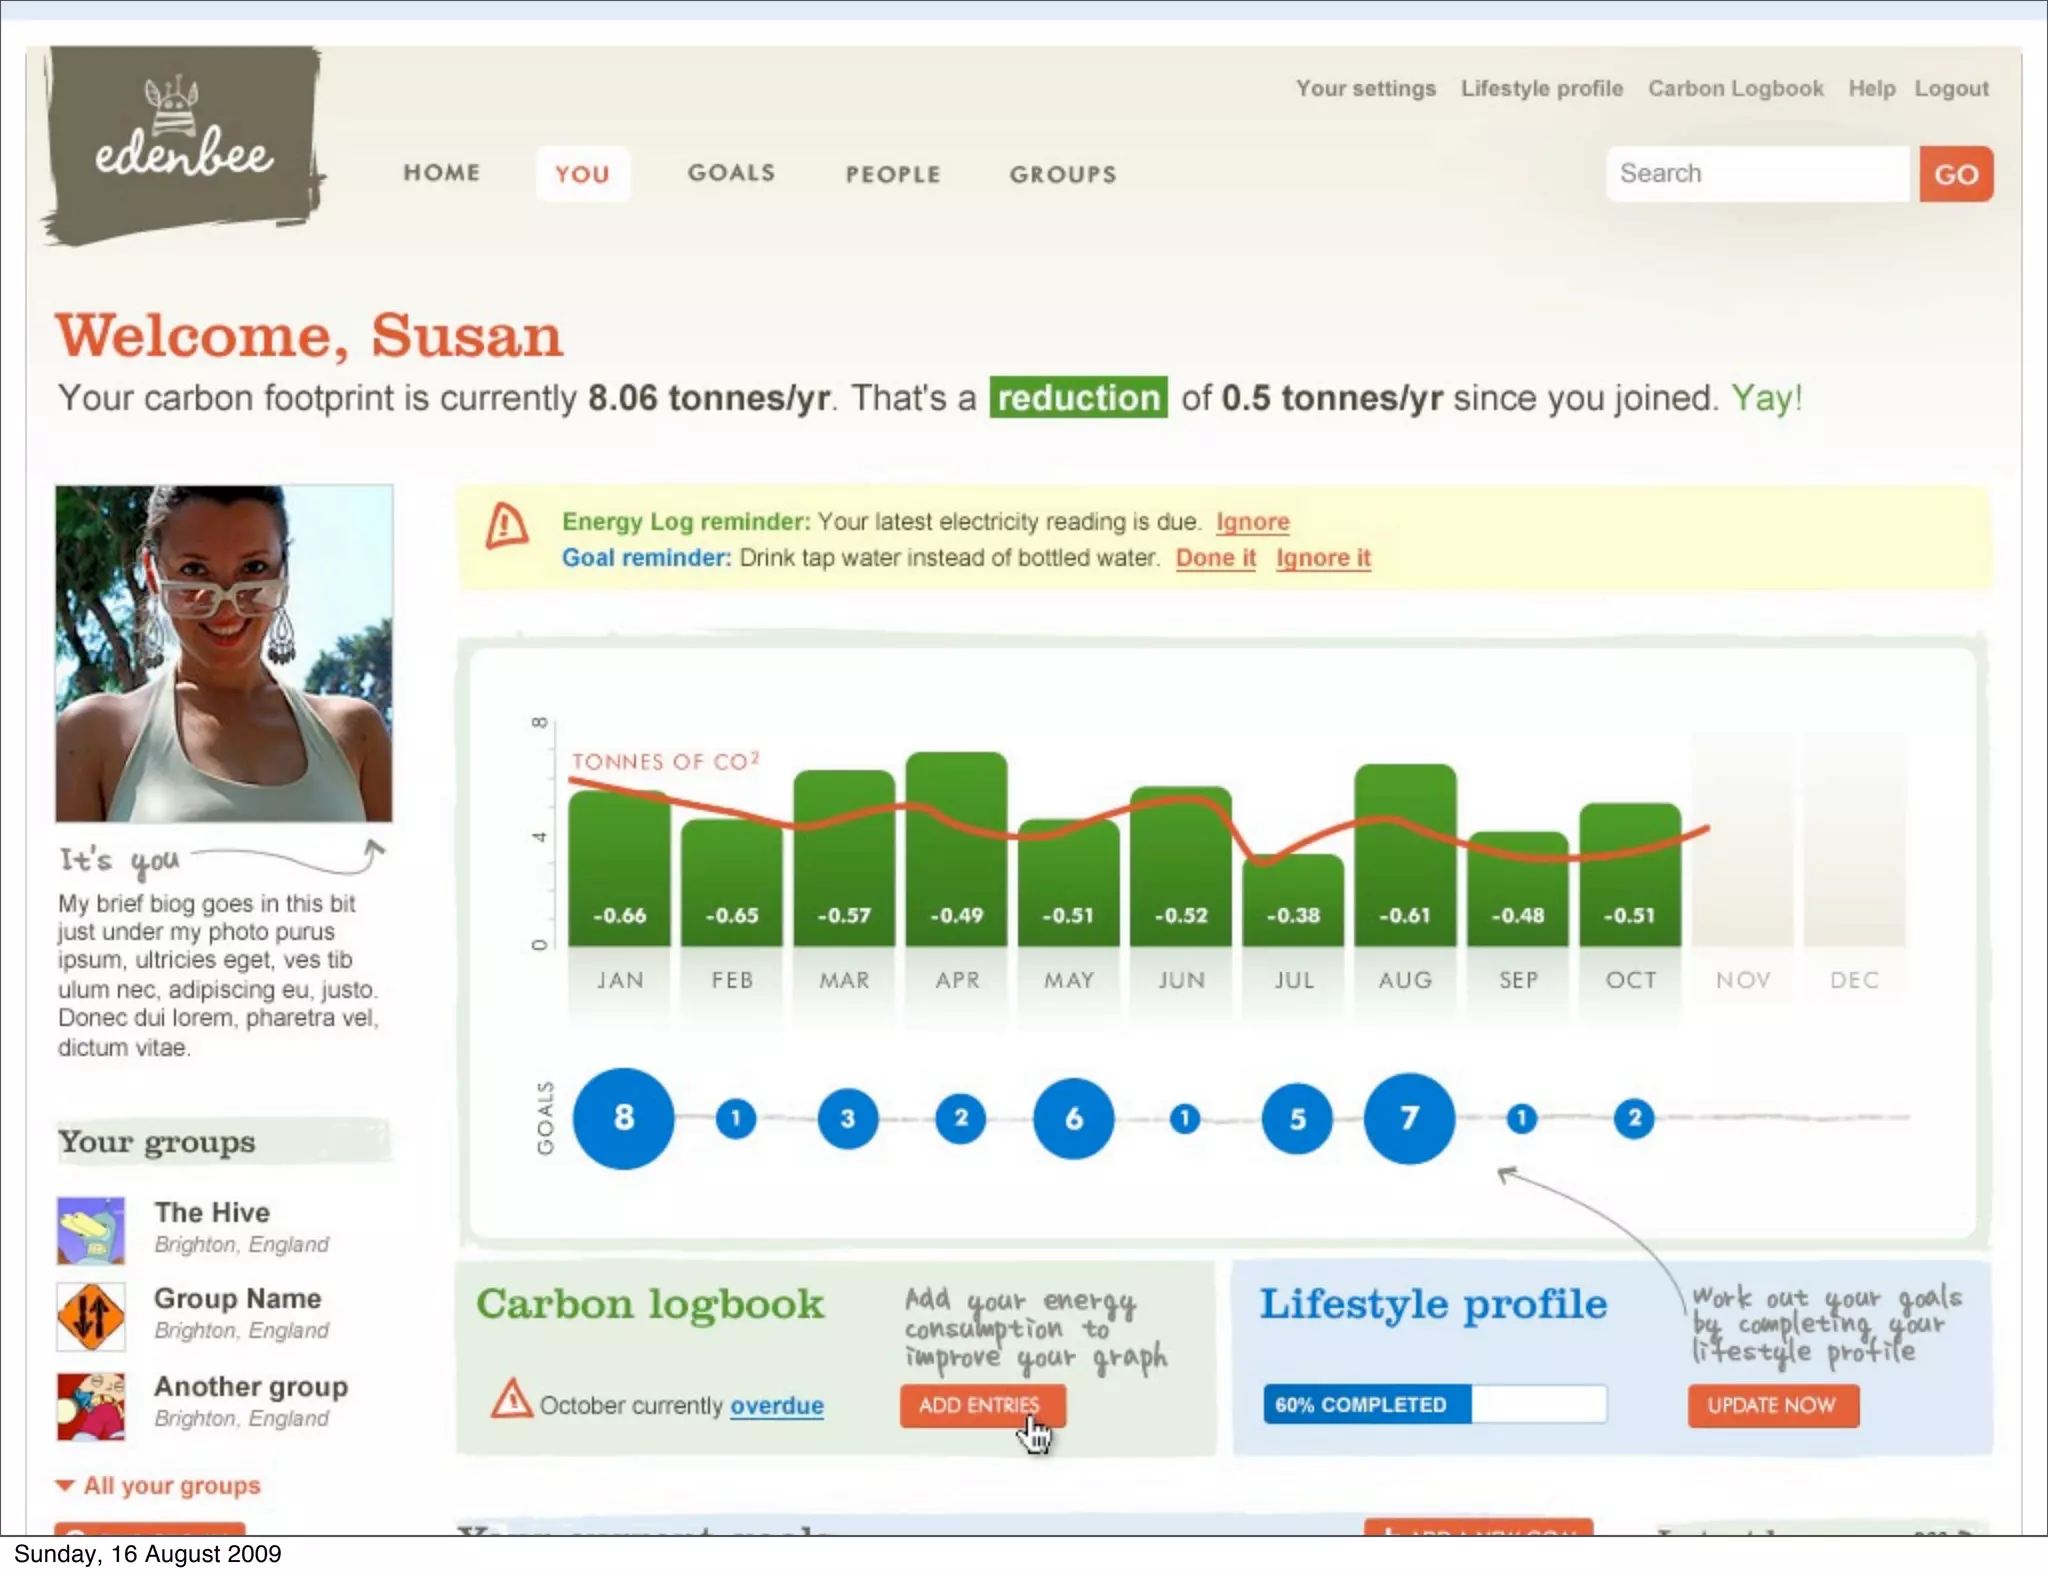The image size is (2048, 1576).
Task: Click the UPDATE NOW button
Action: (1772, 1405)
